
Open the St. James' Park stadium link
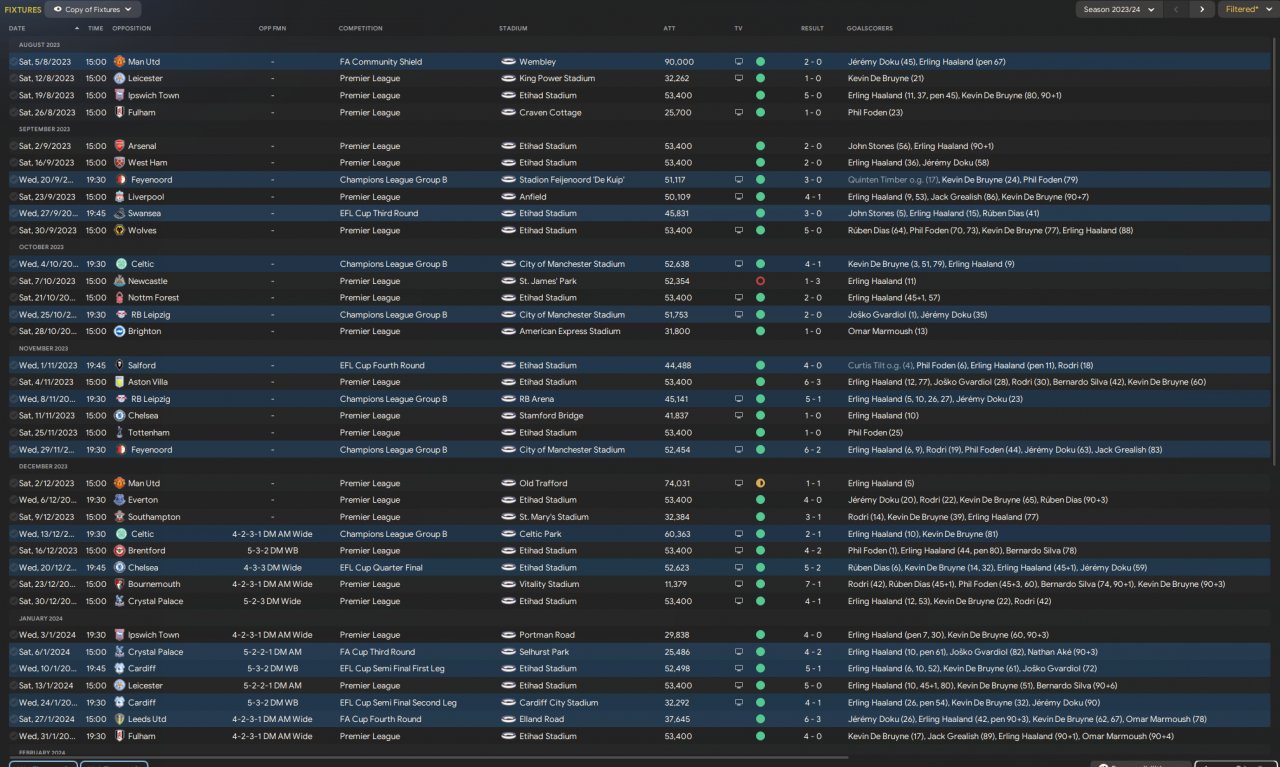tap(547, 281)
